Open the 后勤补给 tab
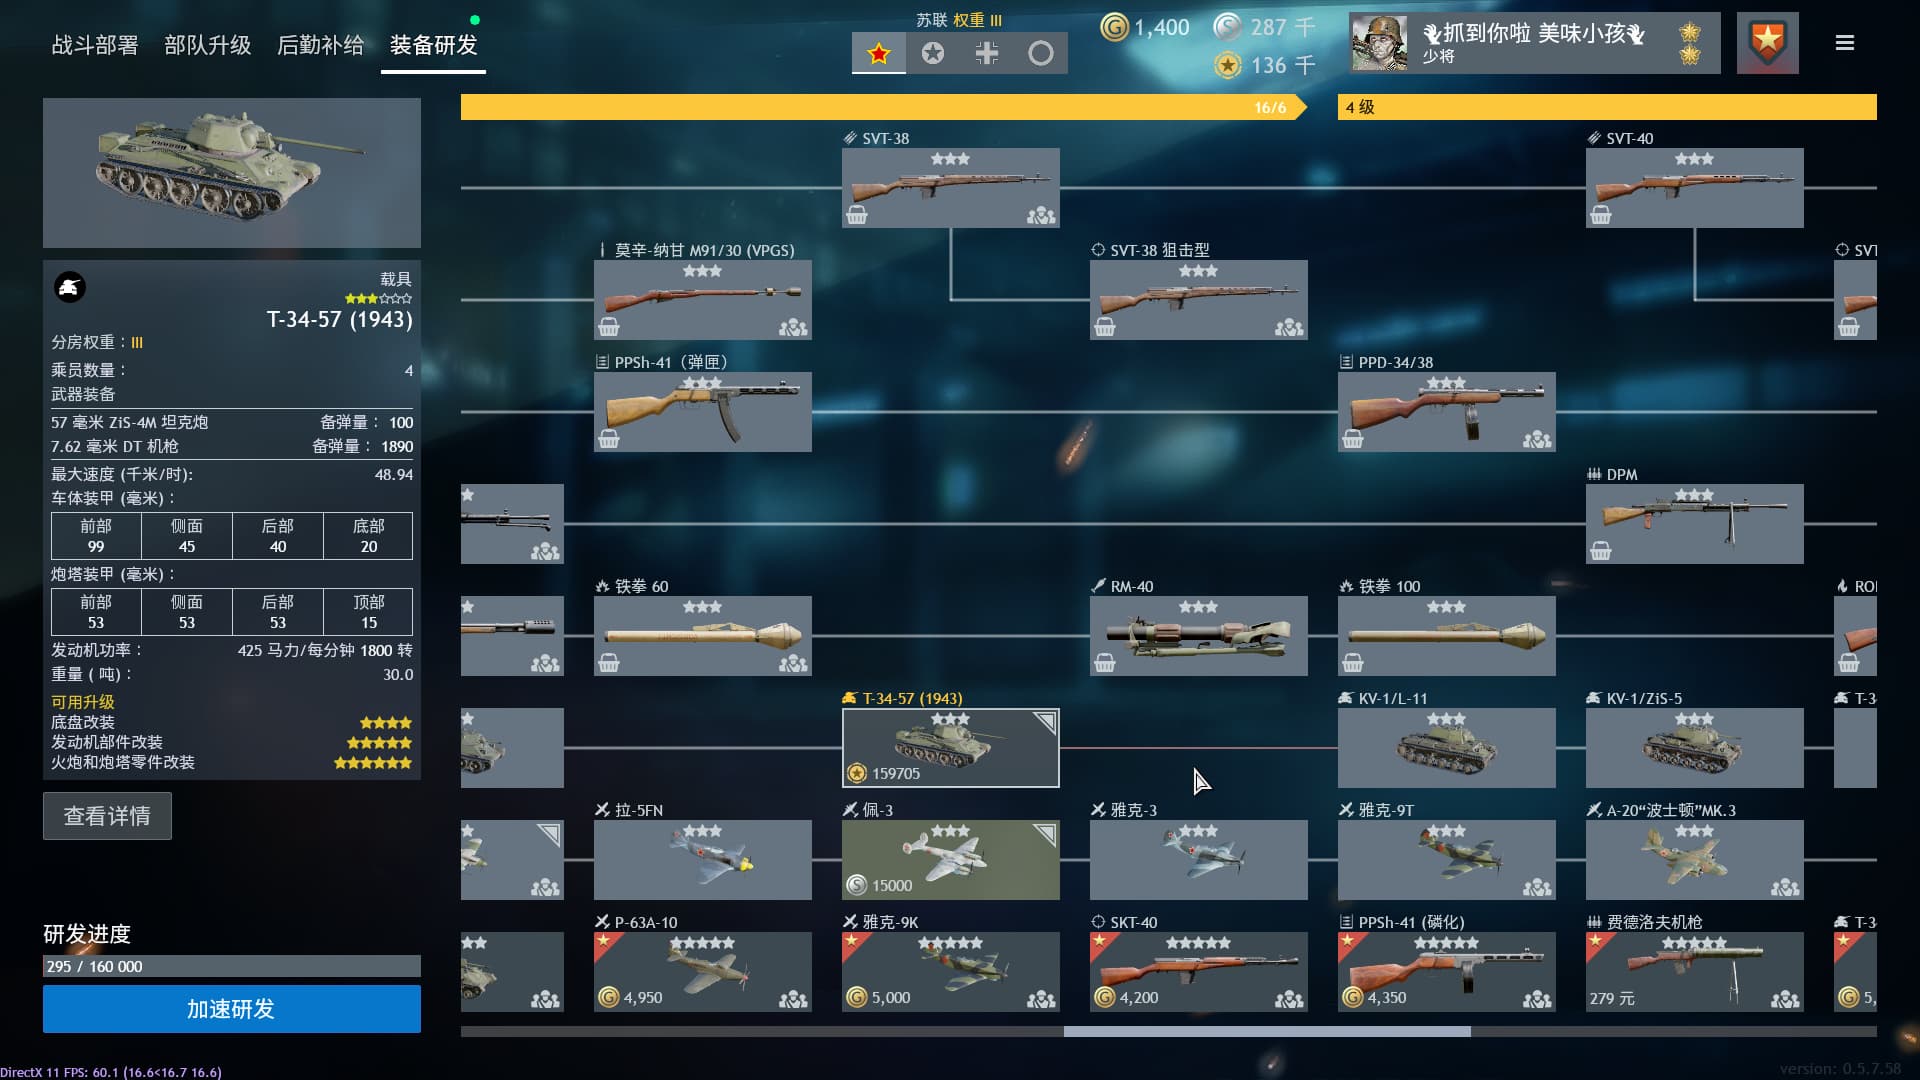The height and width of the screenshot is (1080, 1920). point(320,45)
